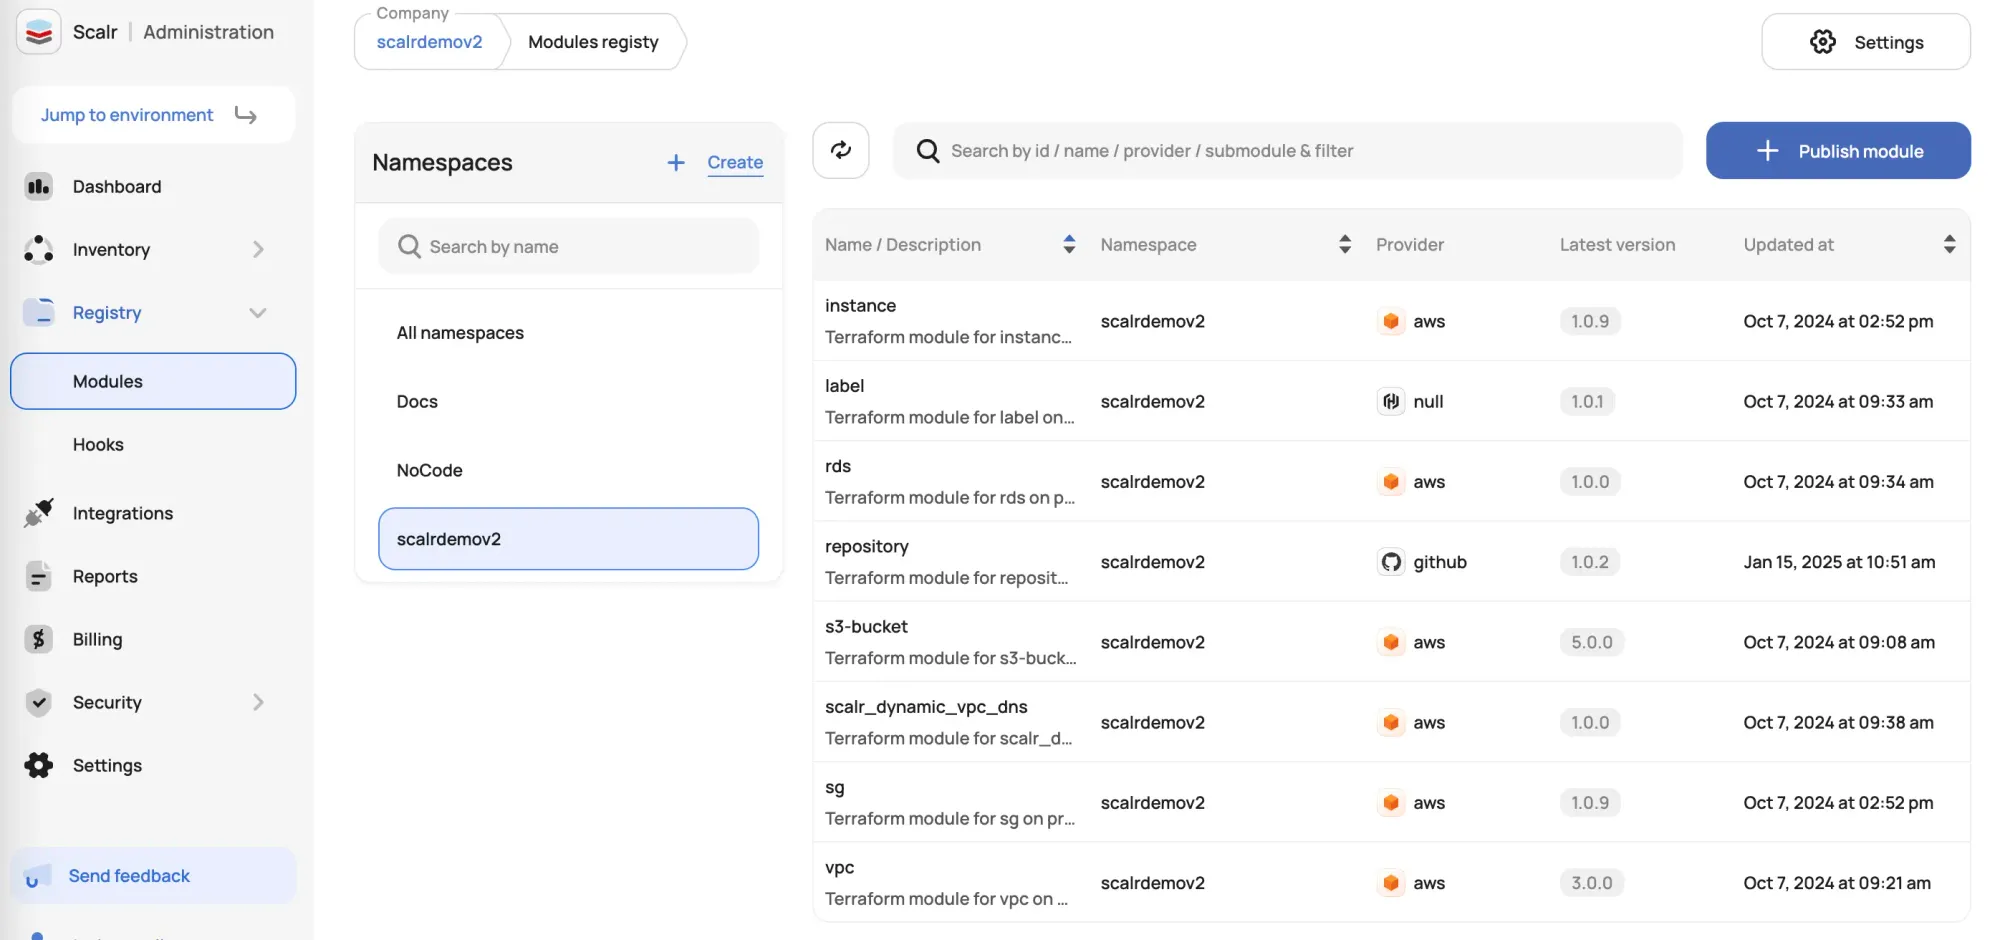Open the Dashboard icon in sidebar
This screenshot has width=2000, height=940.
click(38, 186)
